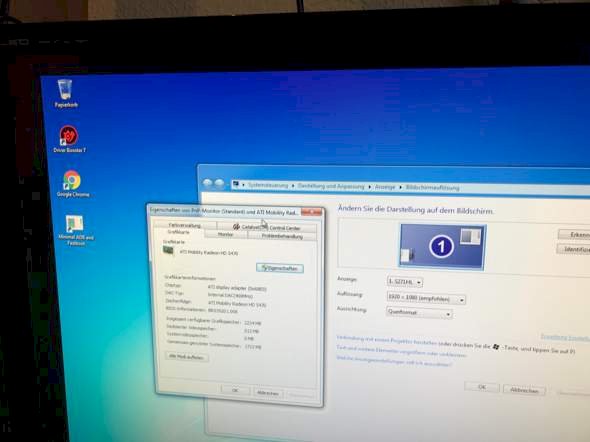Click Bildschirmauflösung in the breadcrumb
Viewport: 590px width, 442px height.
tap(432, 187)
